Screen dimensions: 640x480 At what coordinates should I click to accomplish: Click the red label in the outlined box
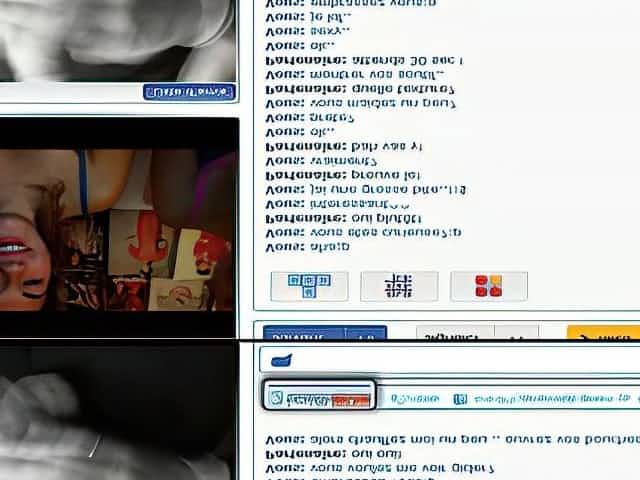click(350, 400)
